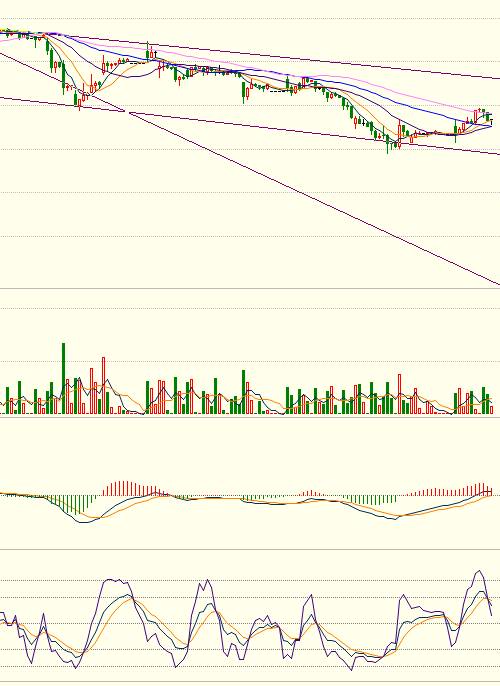Click the highest oscillator peak at far right
Image resolution: width=500 pixels, height=686 pixels.
click(x=479, y=571)
